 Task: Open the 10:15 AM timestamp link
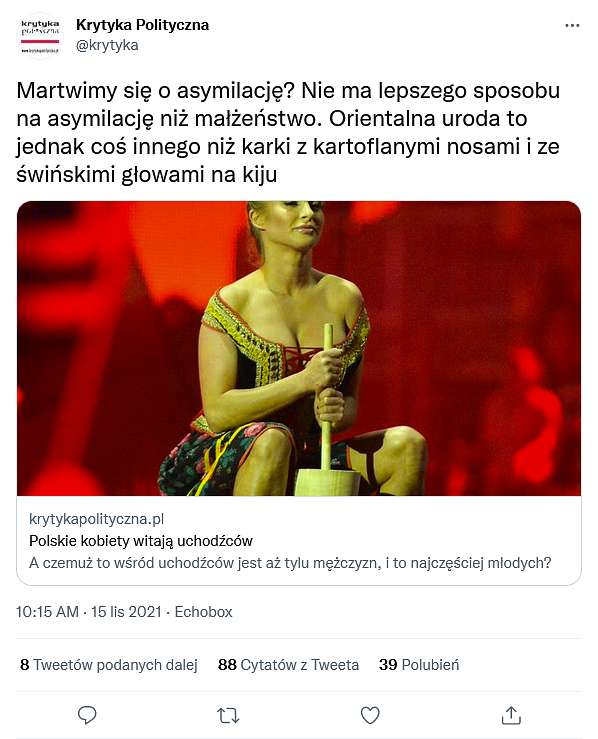[x=47, y=612]
